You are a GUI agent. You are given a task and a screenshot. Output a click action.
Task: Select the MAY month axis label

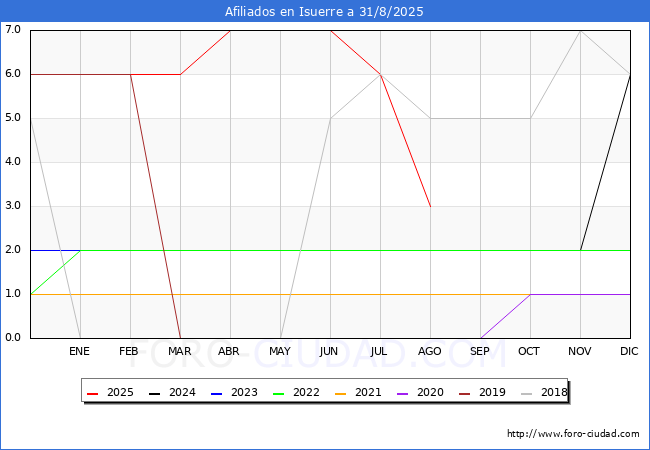[x=280, y=351]
